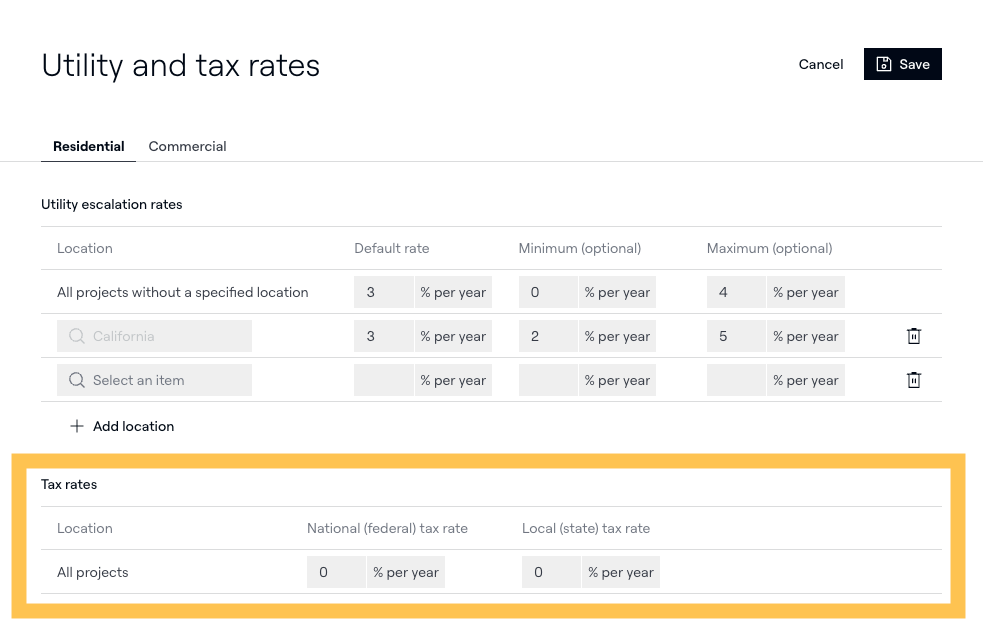Edit the National (federal) tax rate field
This screenshot has width=983, height=642.
(x=336, y=572)
